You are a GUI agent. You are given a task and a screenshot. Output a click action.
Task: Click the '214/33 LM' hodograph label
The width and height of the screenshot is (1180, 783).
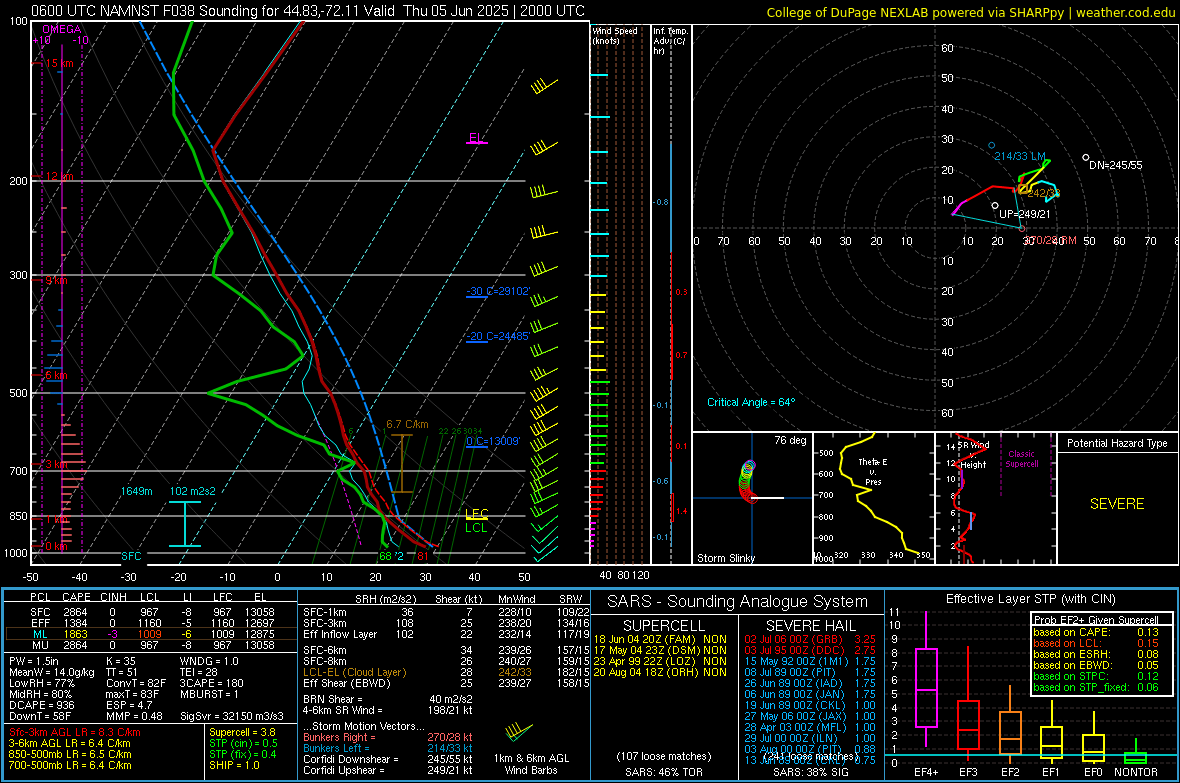(x=1020, y=156)
